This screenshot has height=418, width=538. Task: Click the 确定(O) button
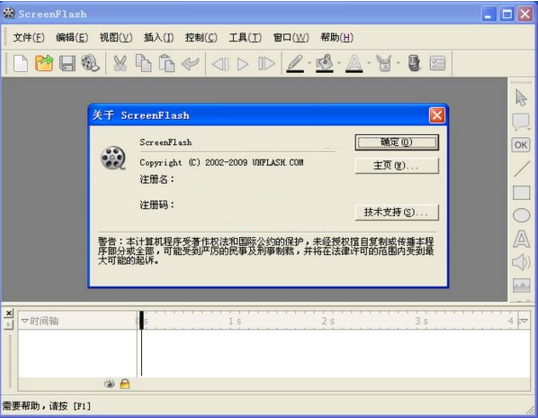point(397,142)
